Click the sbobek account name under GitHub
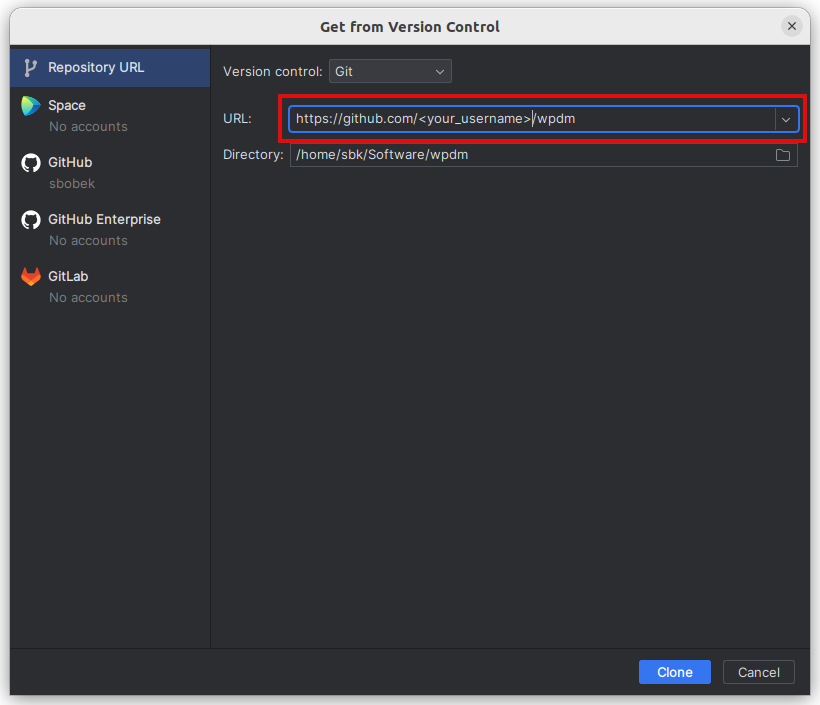This screenshot has height=705, width=820. [72, 184]
